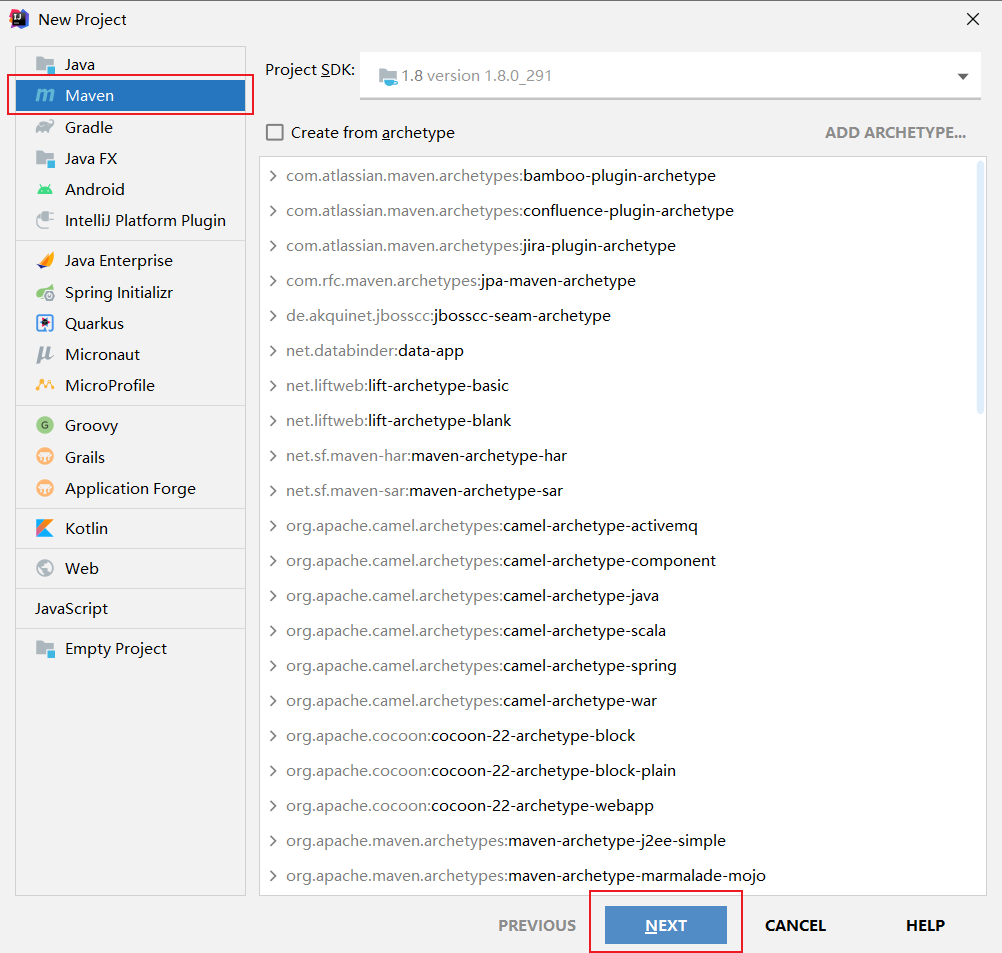Choose Micronaut from the sidebar
The image size is (1002, 953).
(130, 355)
